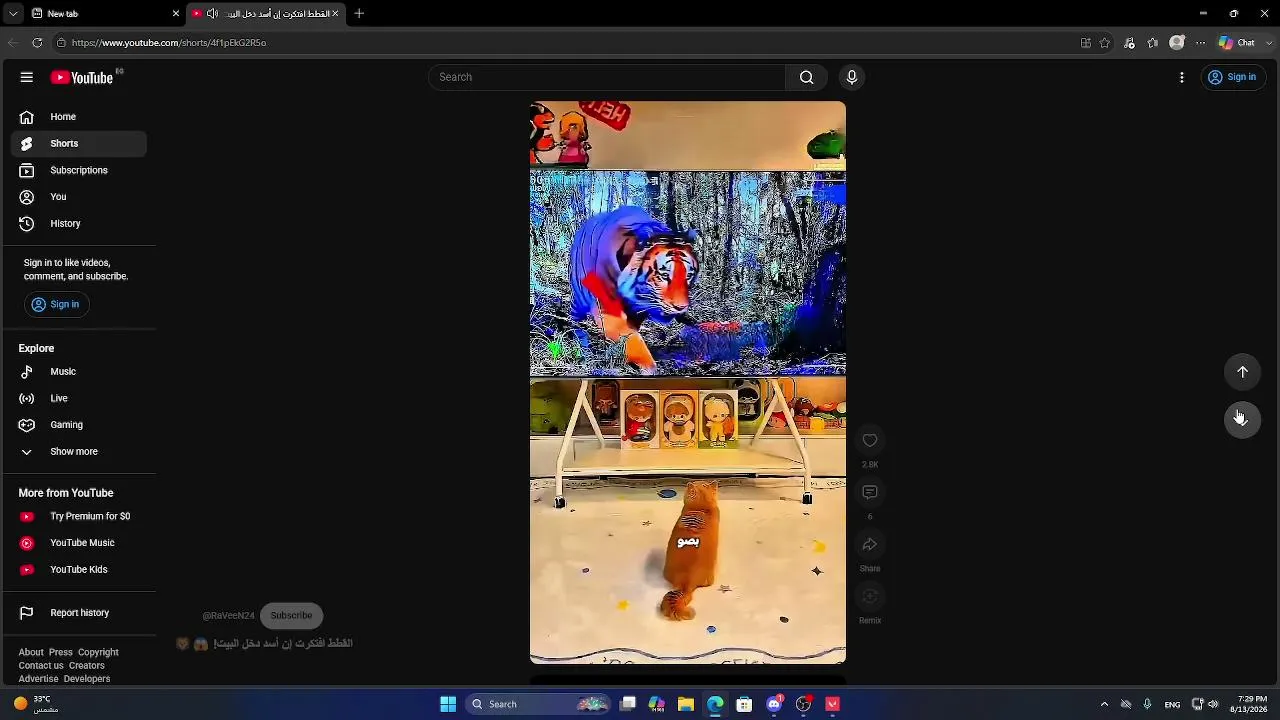Viewport: 1280px width, 720px height.
Task: Click Try Premium for $0
Action: coord(79,516)
